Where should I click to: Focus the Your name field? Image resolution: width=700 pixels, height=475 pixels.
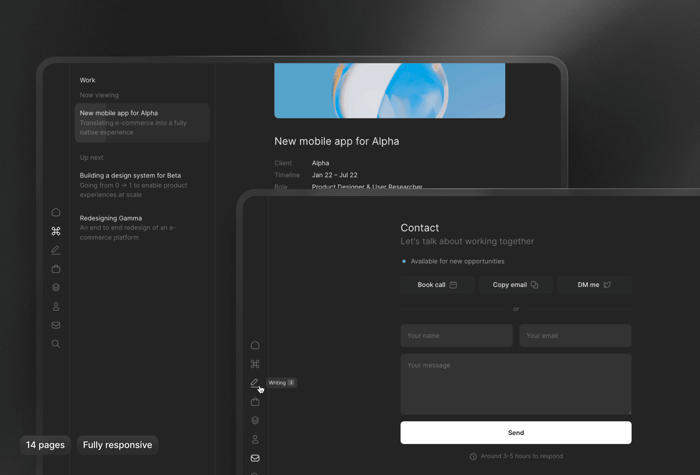456,336
